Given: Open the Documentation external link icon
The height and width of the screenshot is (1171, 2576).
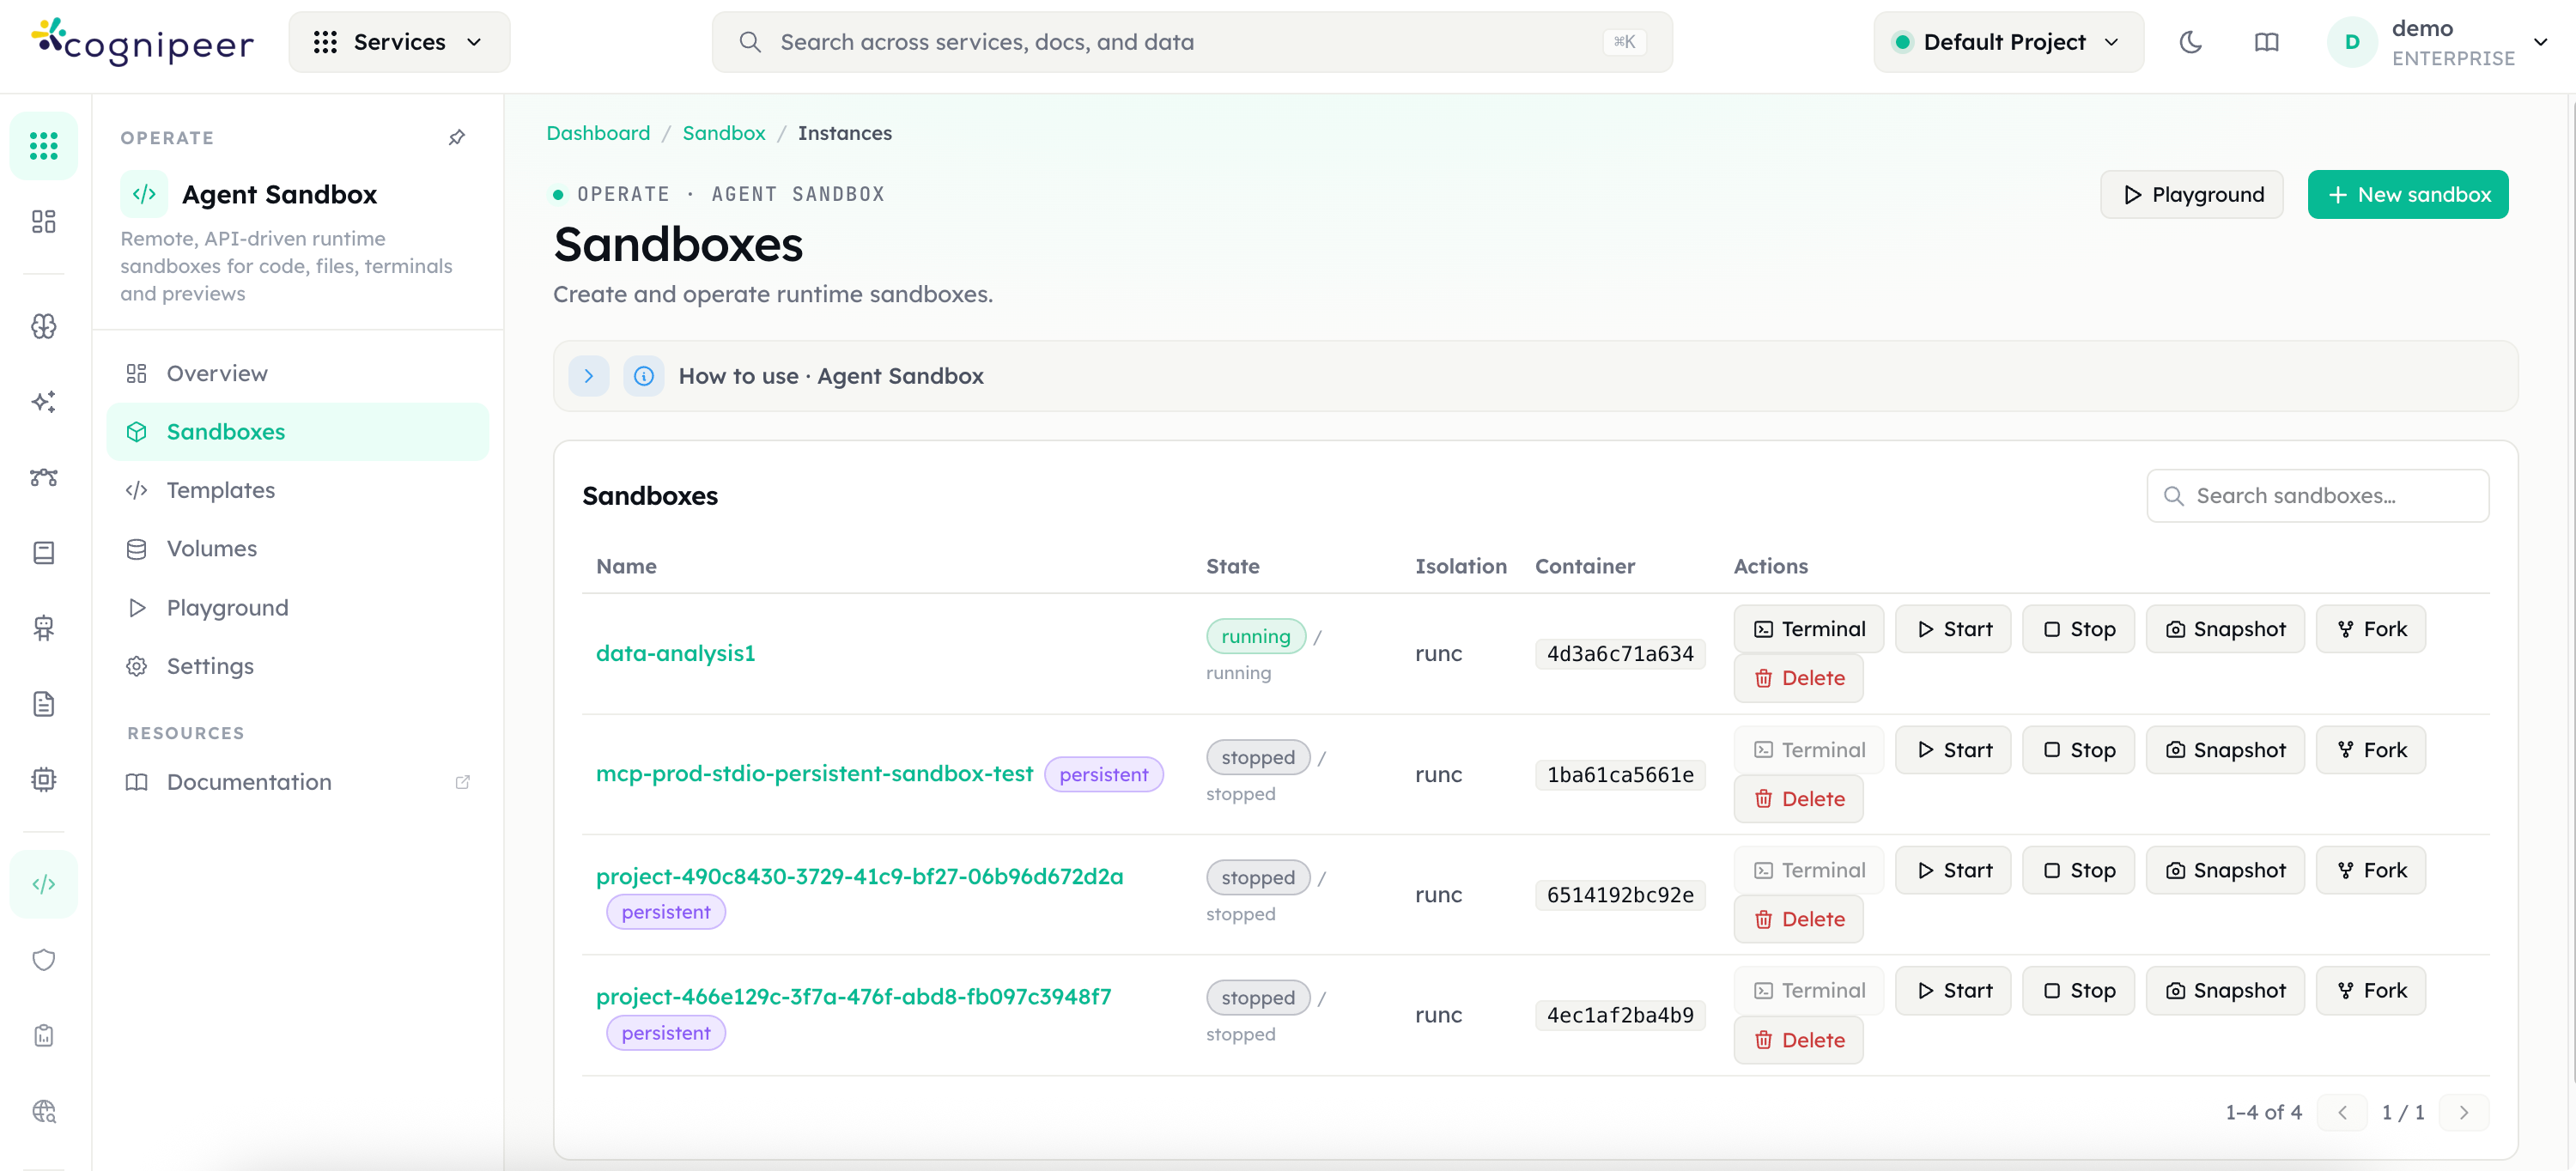Looking at the screenshot, I should [463, 782].
